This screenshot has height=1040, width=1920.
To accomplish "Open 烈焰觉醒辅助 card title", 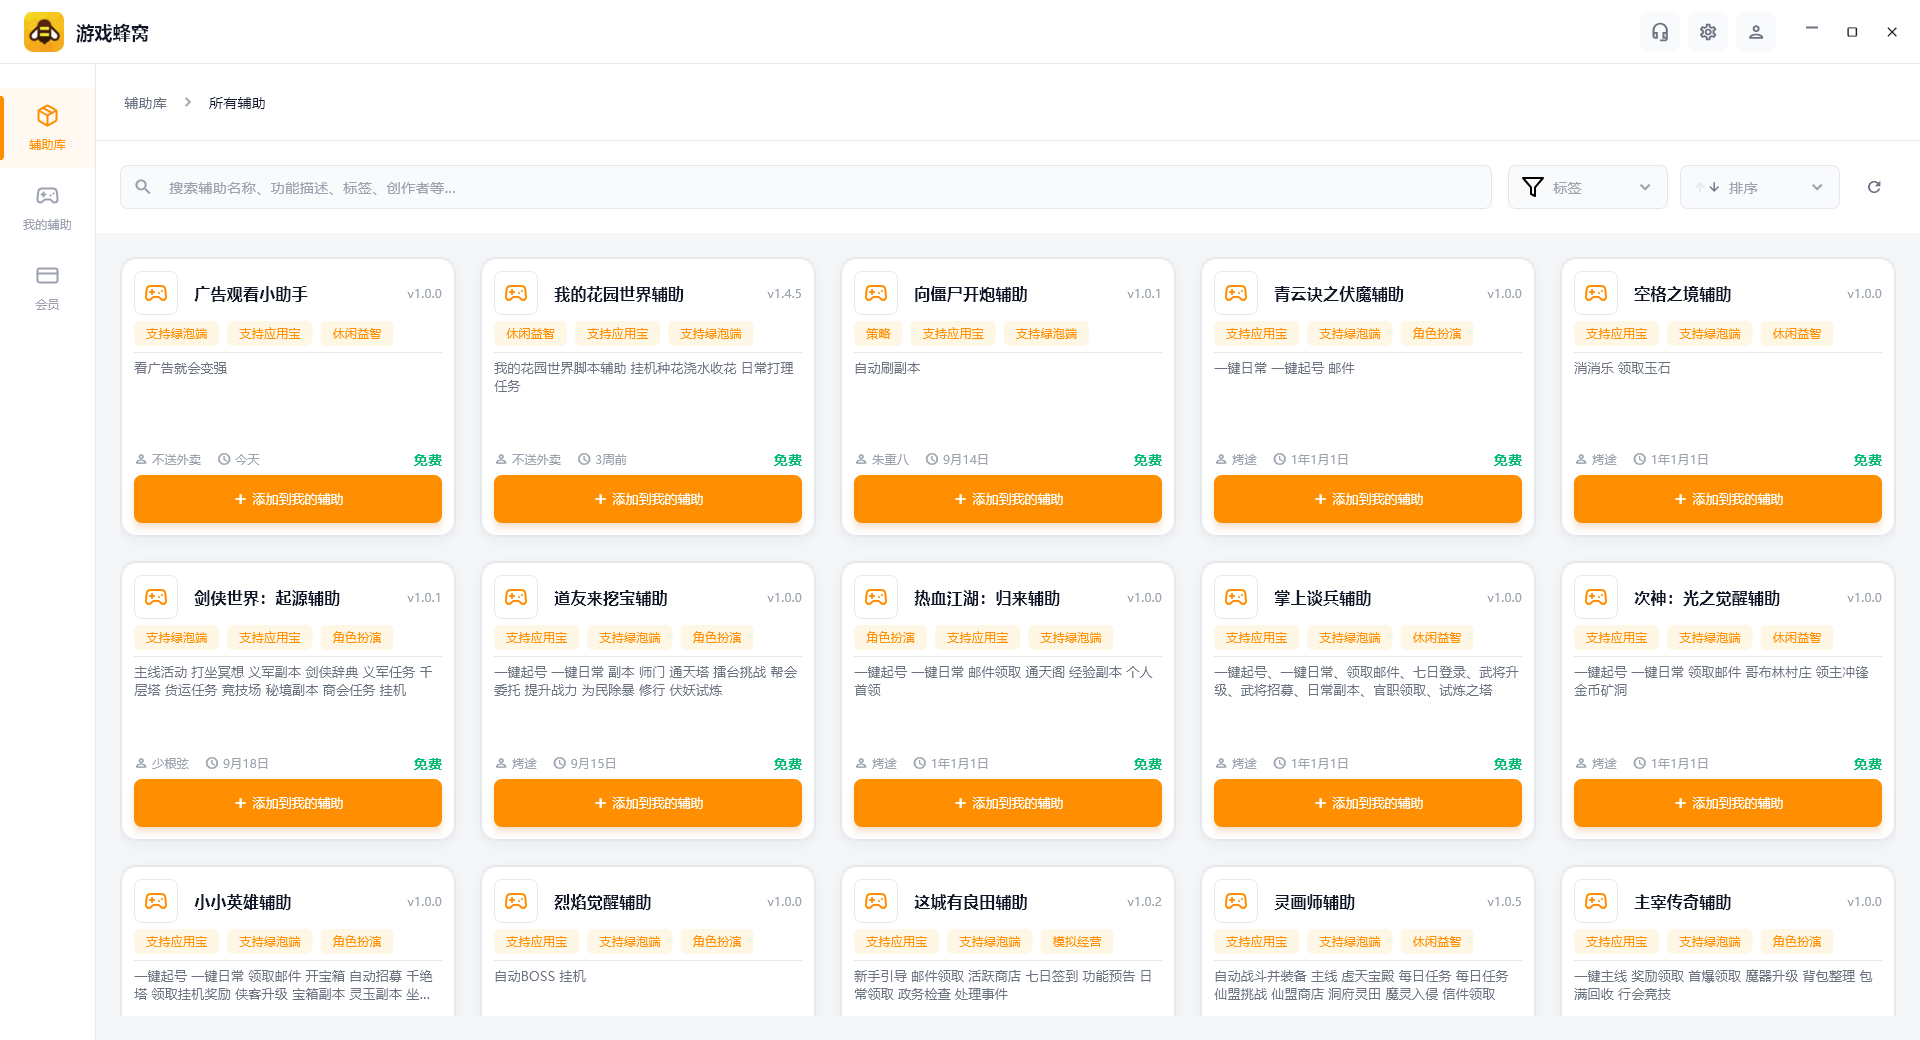I will [602, 902].
